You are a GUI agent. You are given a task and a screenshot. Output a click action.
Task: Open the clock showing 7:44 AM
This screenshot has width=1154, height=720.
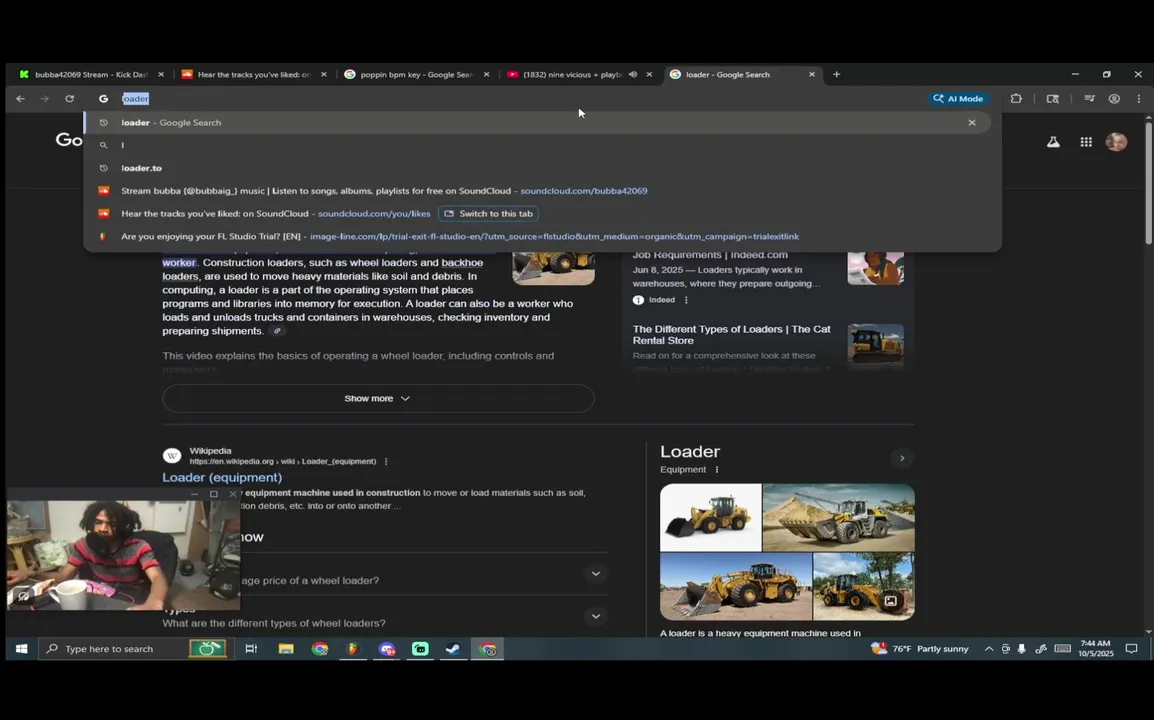click(x=1096, y=649)
